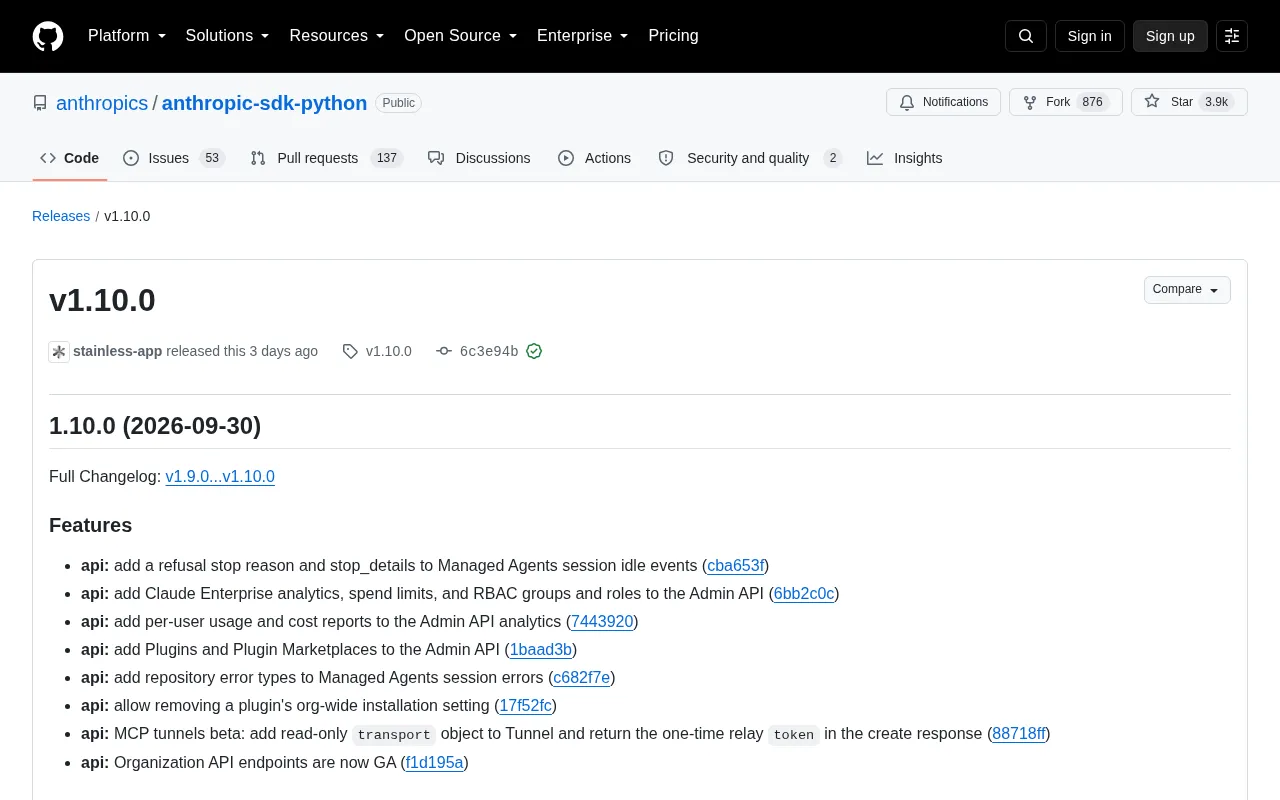Switch to the Code tab
Image resolution: width=1280 pixels, height=800 pixels.
(70, 158)
